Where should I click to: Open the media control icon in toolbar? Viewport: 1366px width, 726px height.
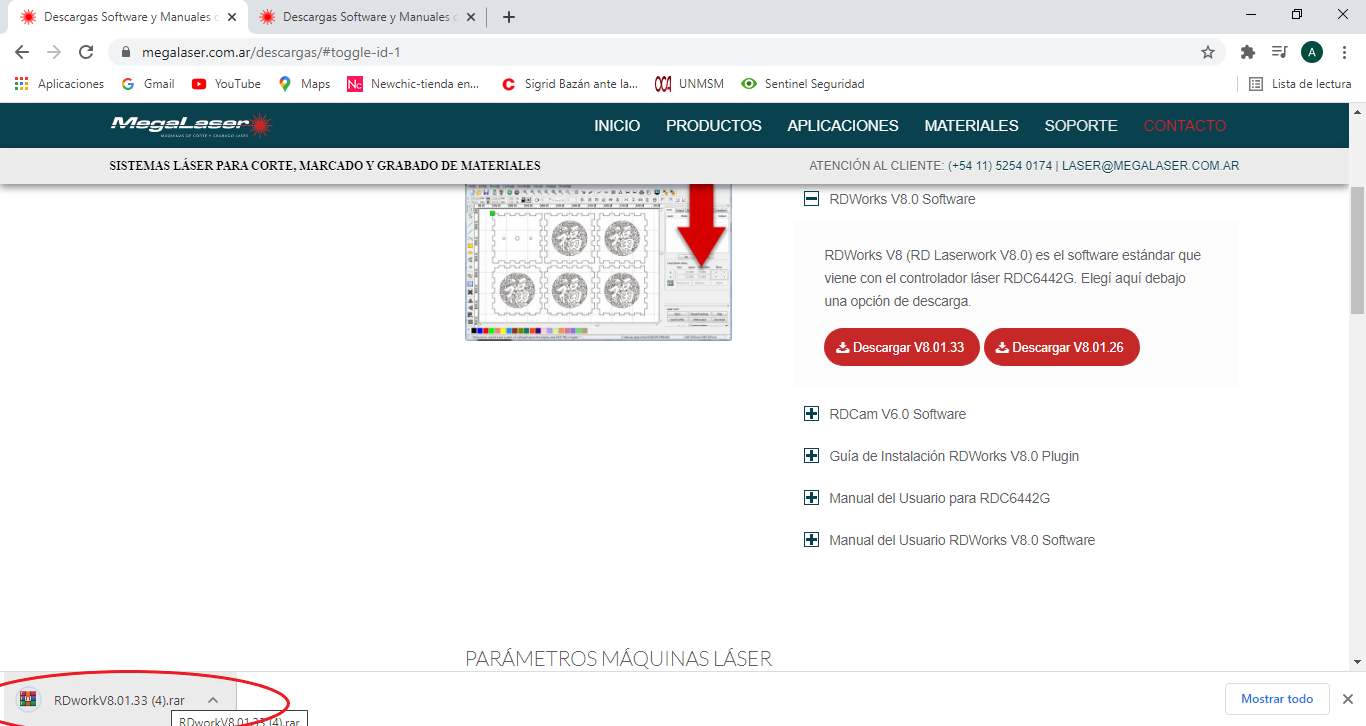tap(1279, 52)
